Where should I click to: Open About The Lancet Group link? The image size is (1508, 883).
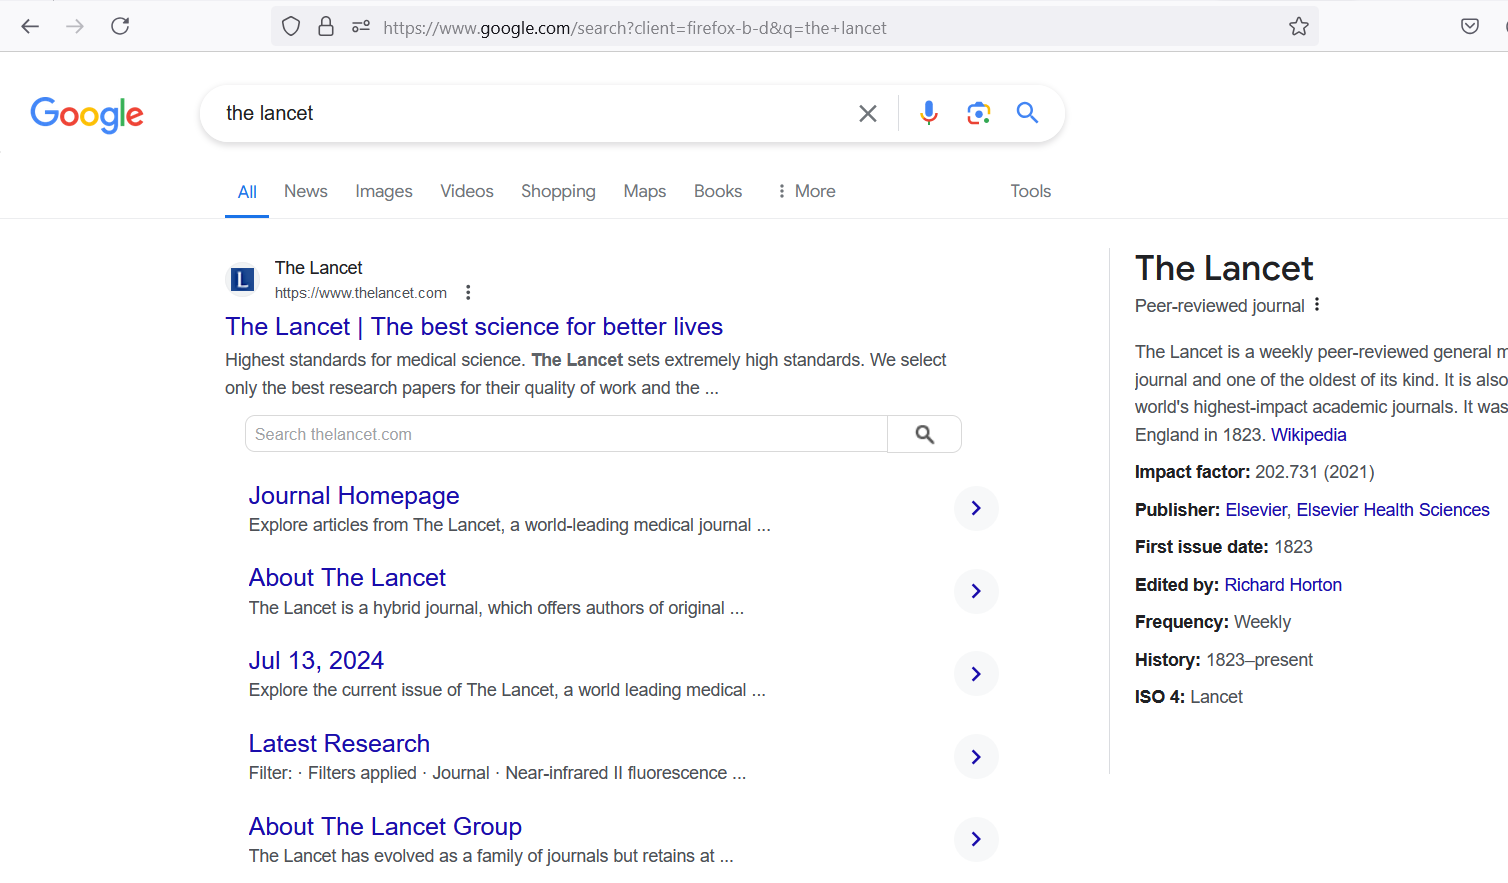pyautogui.click(x=385, y=827)
